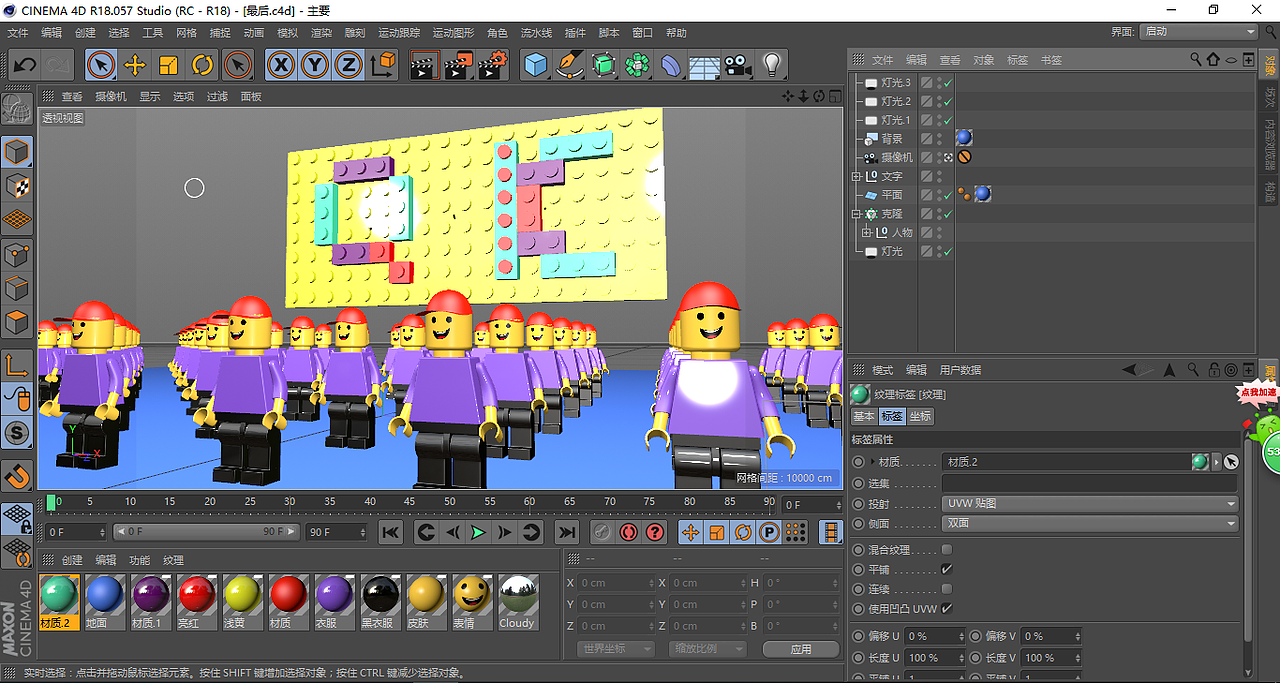Viewport: 1280px width, 683px height.
Task: Open the 插件 menu
Action: click(575, 33)
